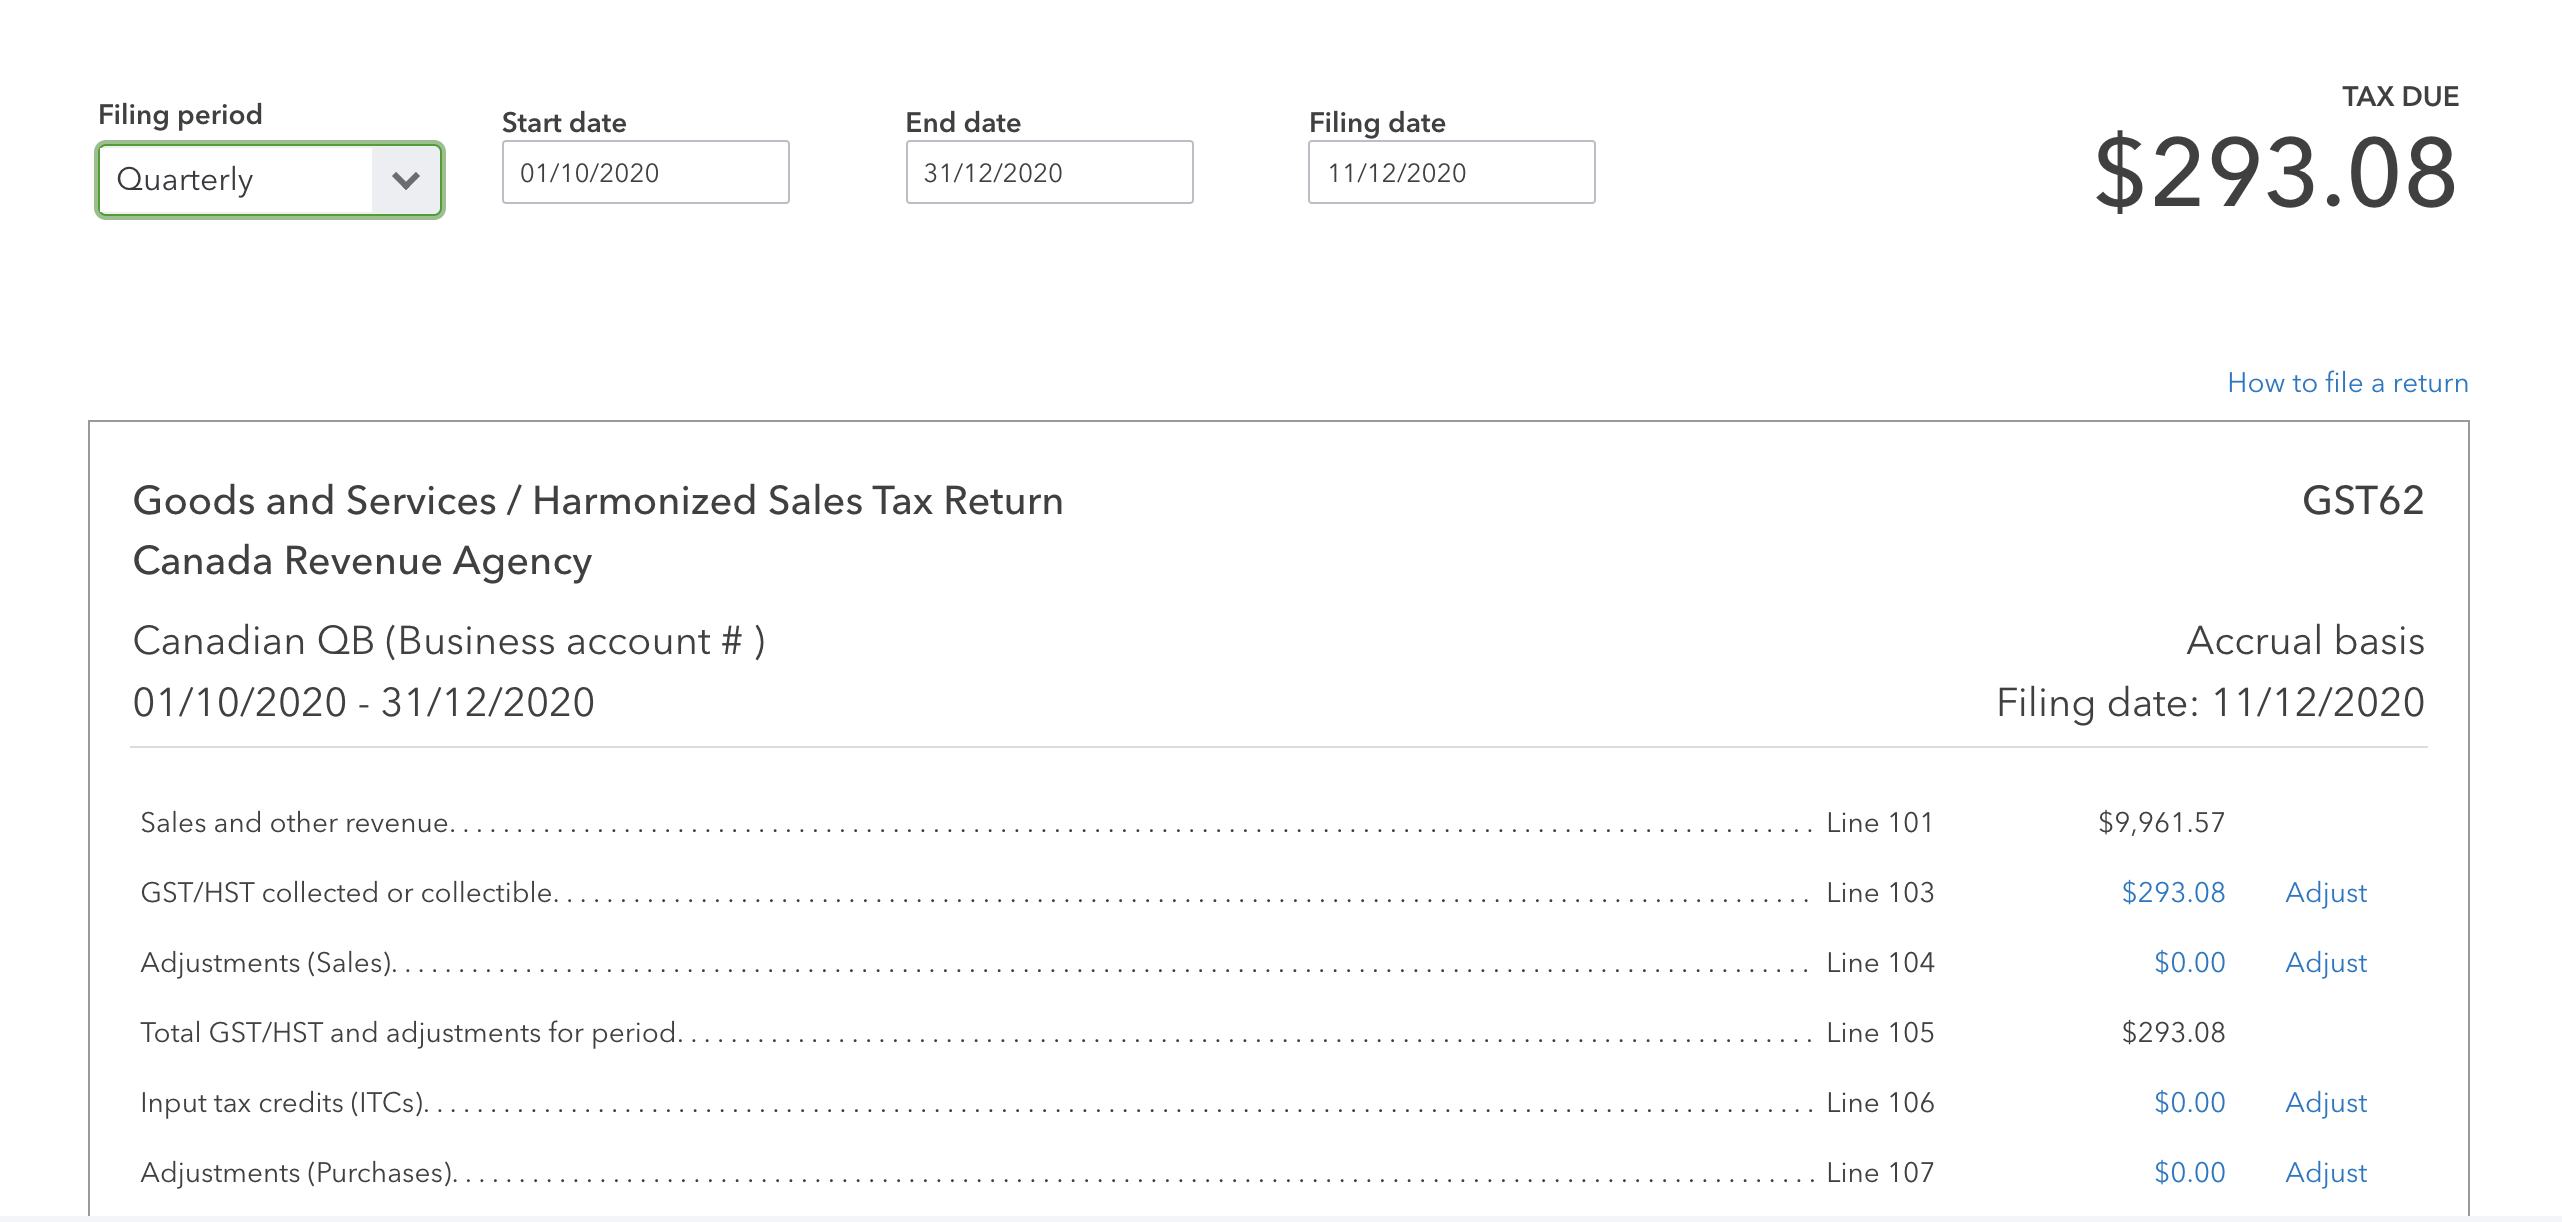View the $0.00 amount on Line 104
This screenshot has width=2562, height=1222.
(2189, 962)
